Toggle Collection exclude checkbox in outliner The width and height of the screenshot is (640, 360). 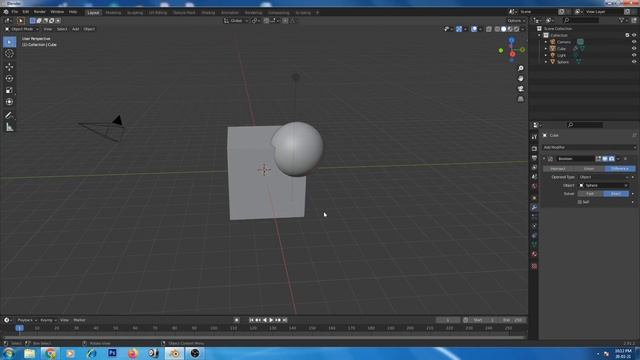627,35
